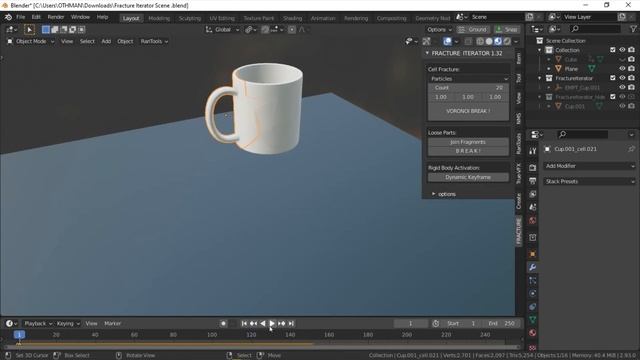Switch to Material Preview viewport shading
This screenshot has height=360, width=640.
pyautogui.click(x=498, y=41)
